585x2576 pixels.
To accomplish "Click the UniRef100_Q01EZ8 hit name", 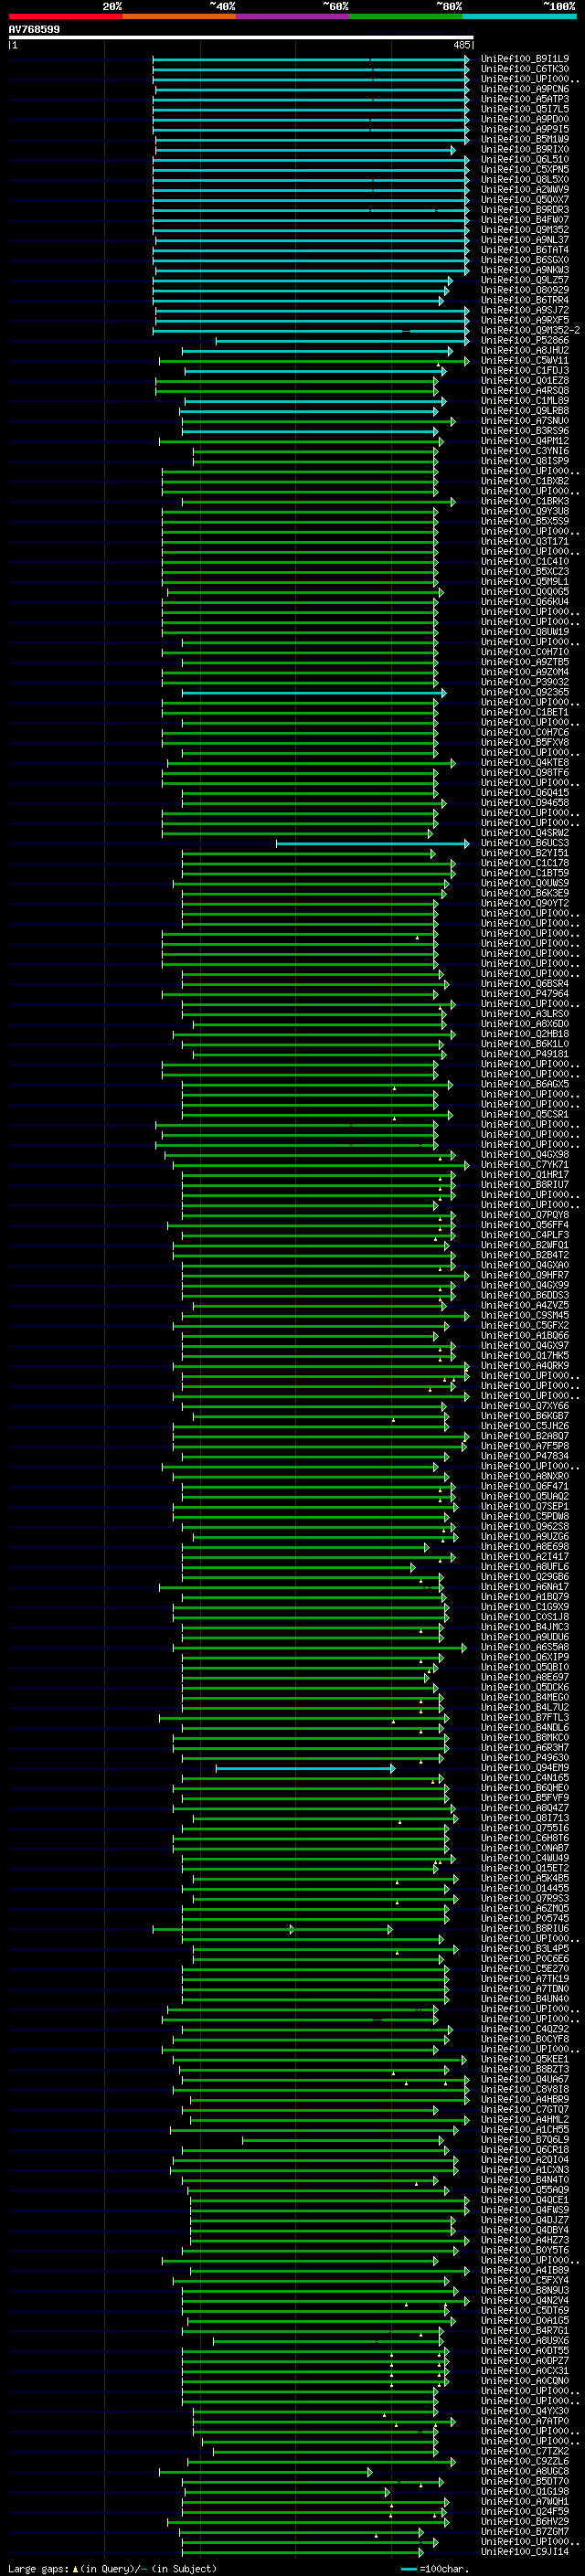I will coord(525,380).
